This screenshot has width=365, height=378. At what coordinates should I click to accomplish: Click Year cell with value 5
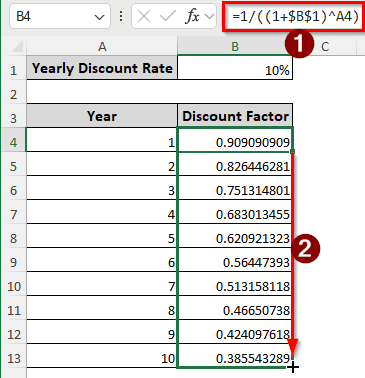102,236
